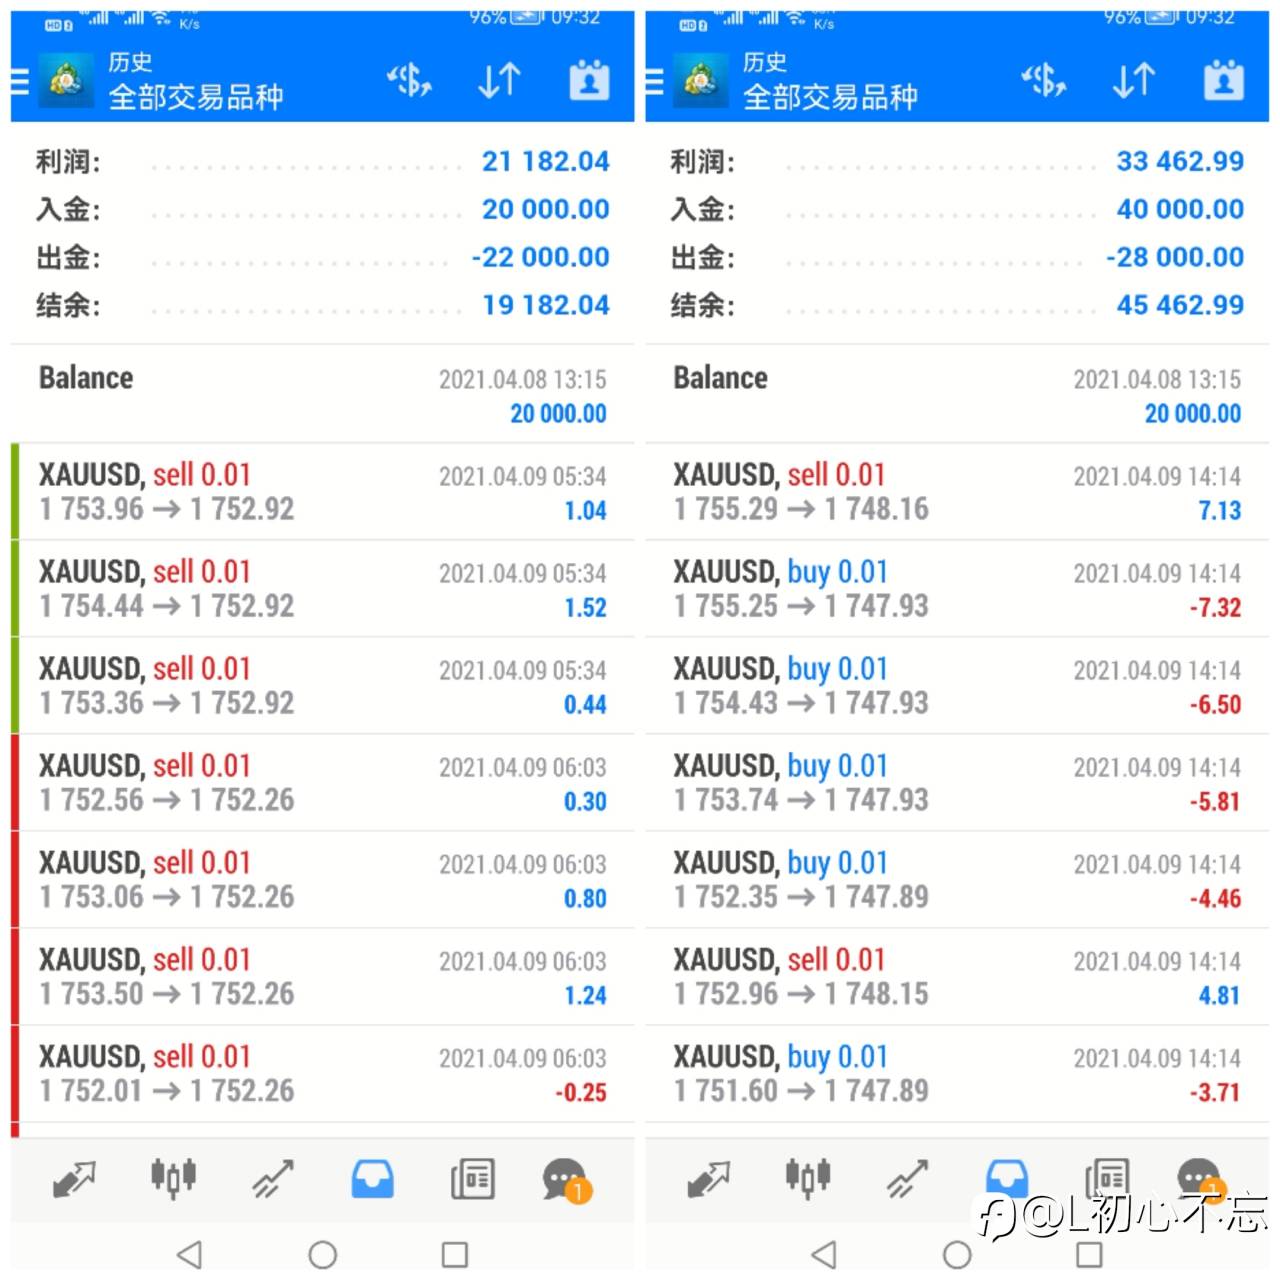Select deposit value 40 000.00
The width and height of the screenshot is (1280, 1280).
(x=1180, y=209)
